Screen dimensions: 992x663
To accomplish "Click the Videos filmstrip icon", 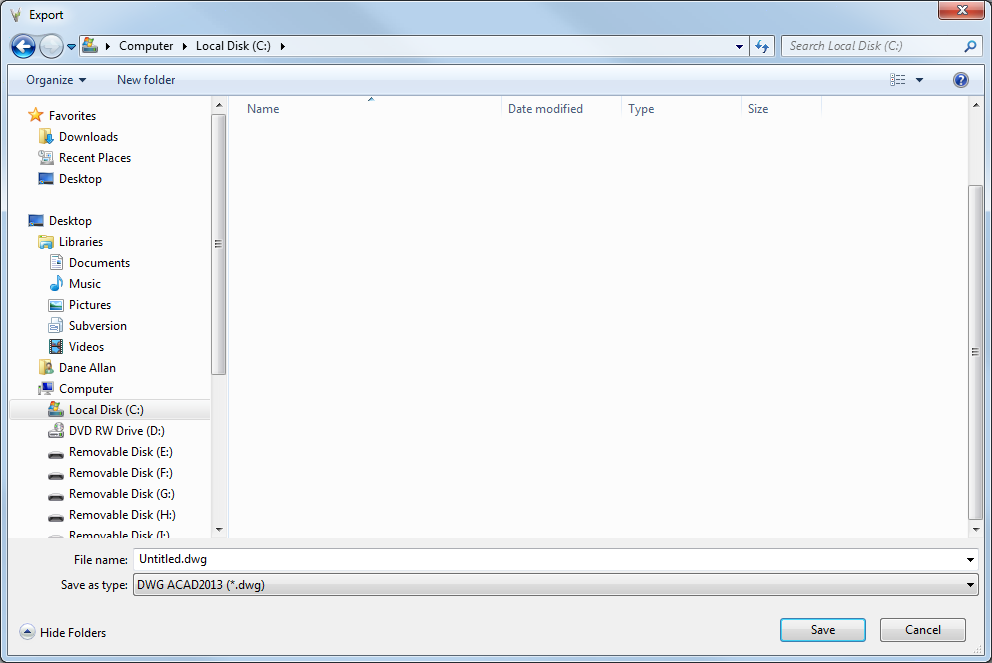I will [x=56, y=347].
